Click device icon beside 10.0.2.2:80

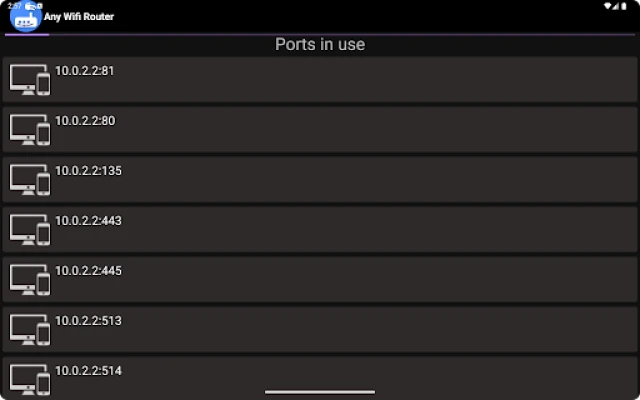click(x=30, y=130)
